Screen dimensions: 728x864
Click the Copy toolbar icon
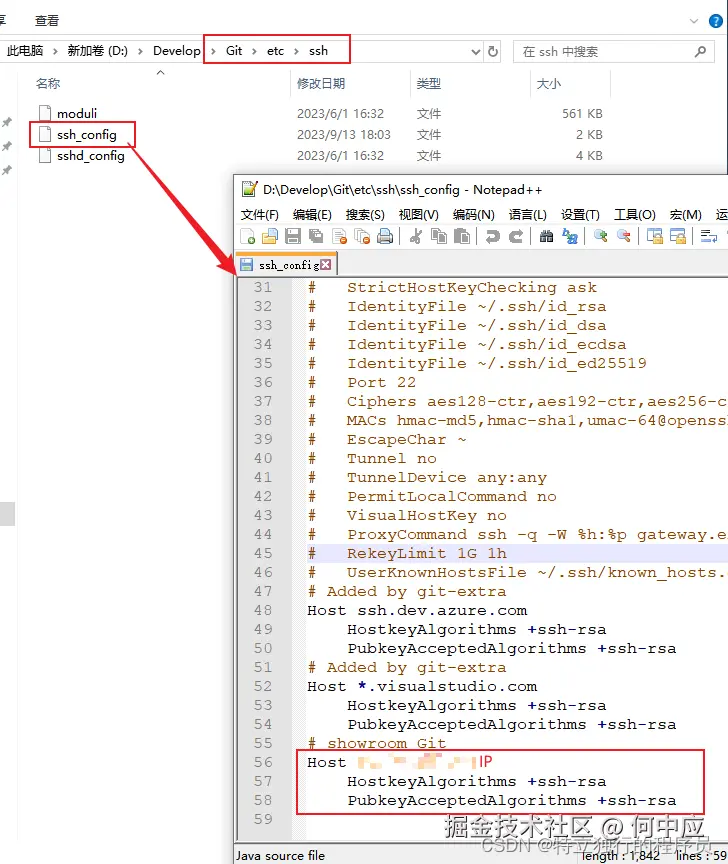(x=439, y=236)
